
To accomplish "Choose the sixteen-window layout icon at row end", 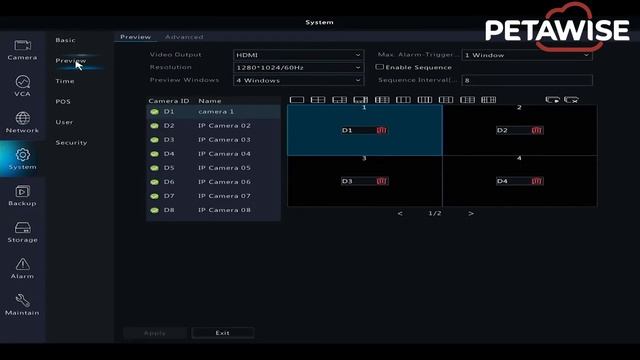I will tap(488, 100).
